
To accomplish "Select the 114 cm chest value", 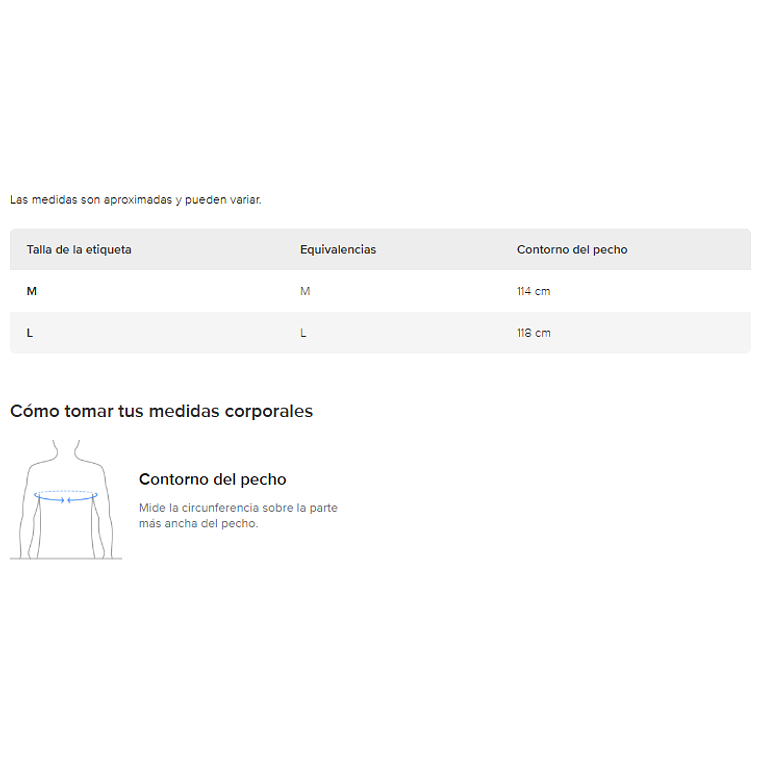I will pos(534,291).
